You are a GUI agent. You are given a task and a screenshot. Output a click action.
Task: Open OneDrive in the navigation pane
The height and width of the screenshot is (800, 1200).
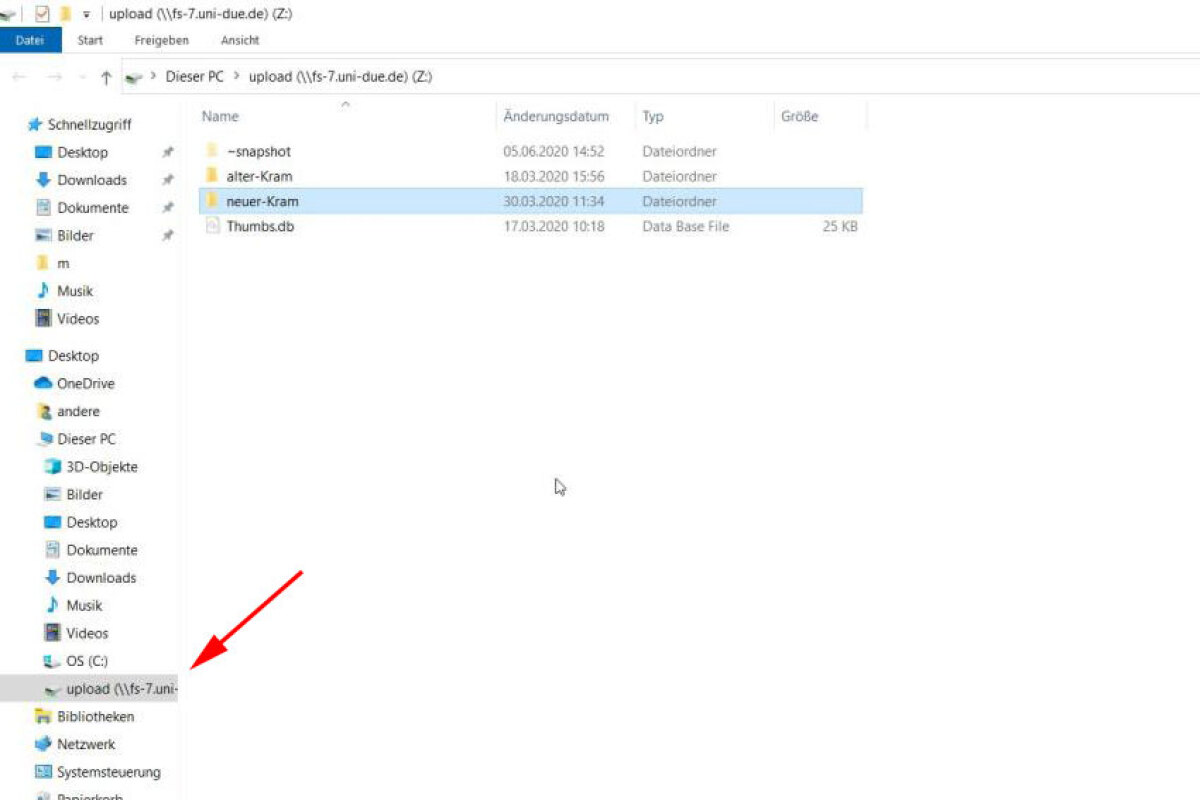85,383
